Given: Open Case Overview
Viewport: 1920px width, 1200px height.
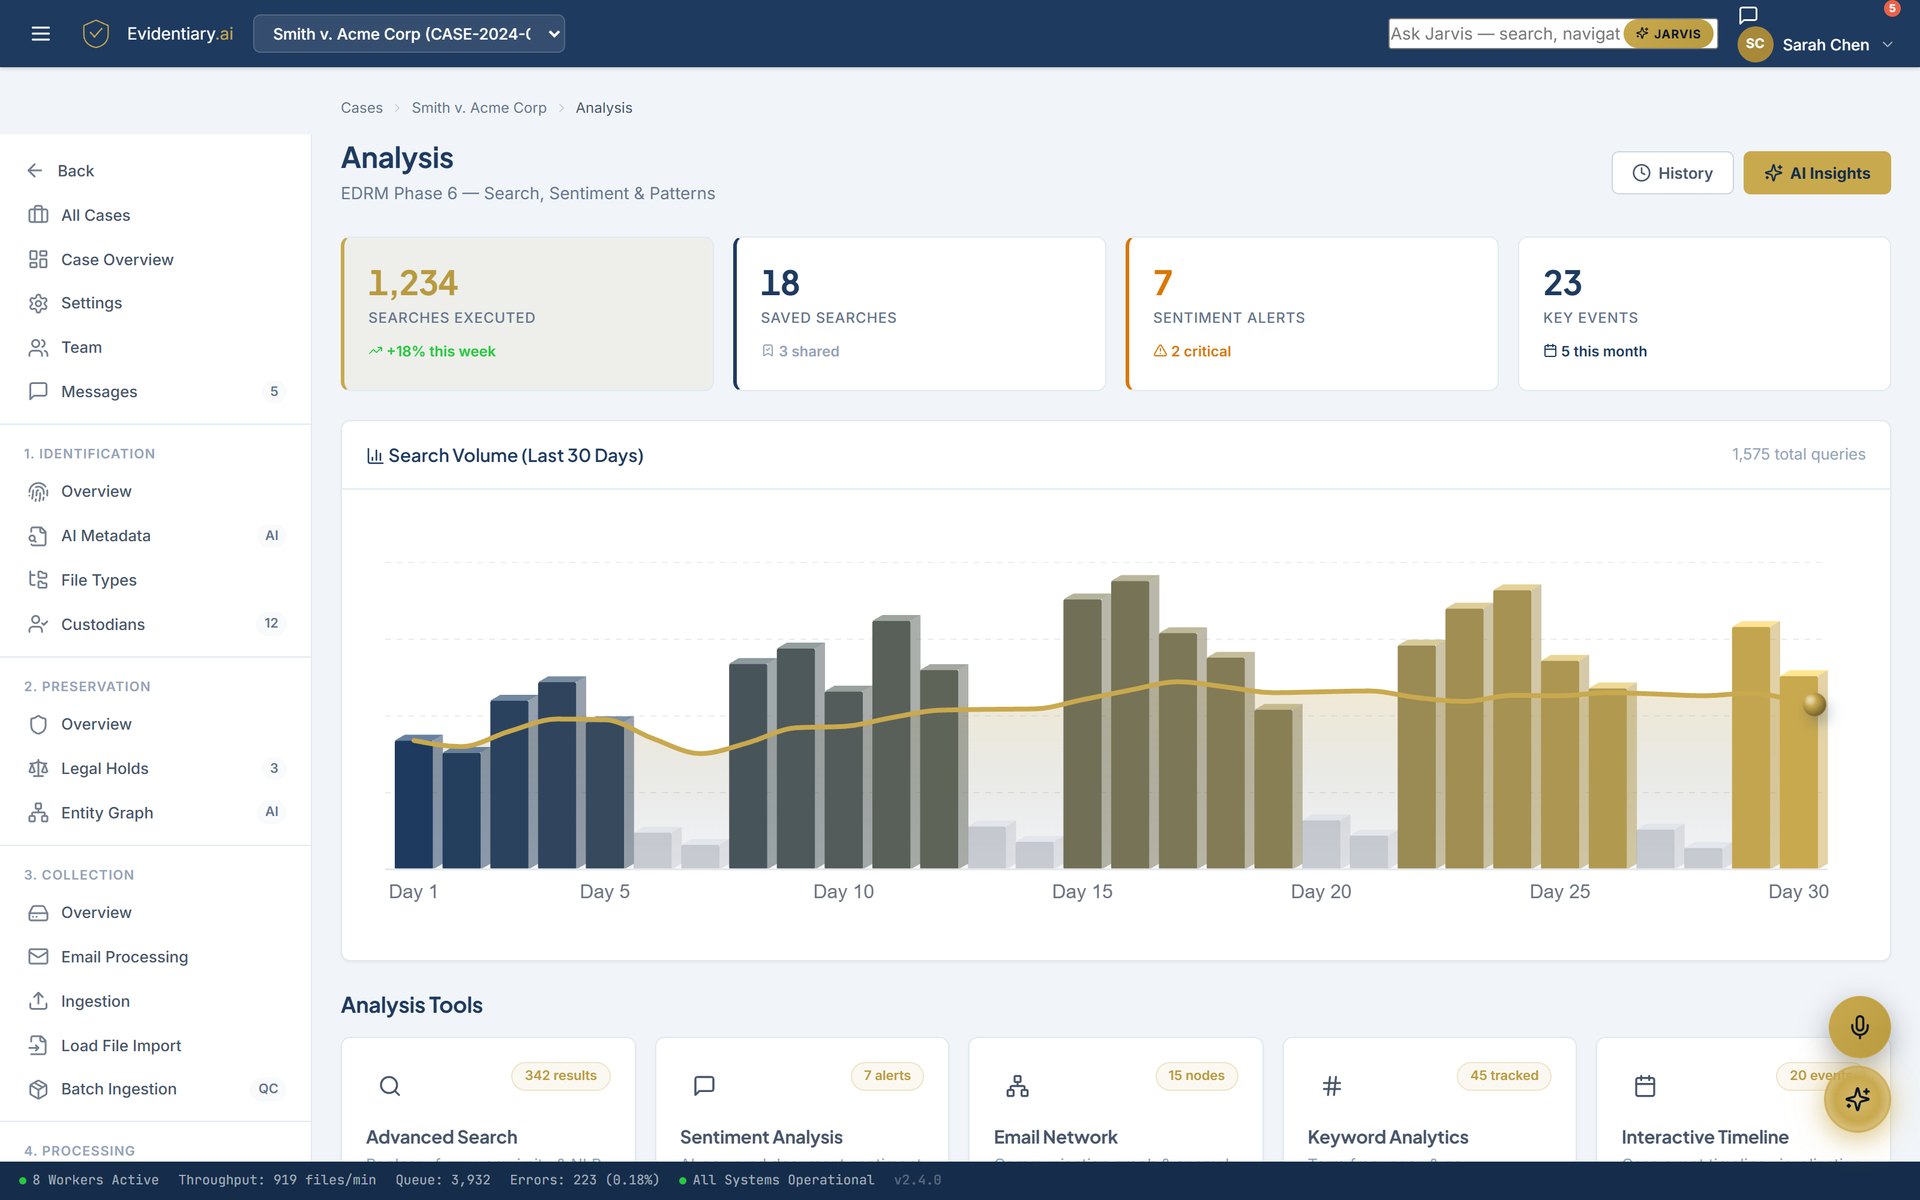Looking at the screenshot, I should click(x=155, y=259).
